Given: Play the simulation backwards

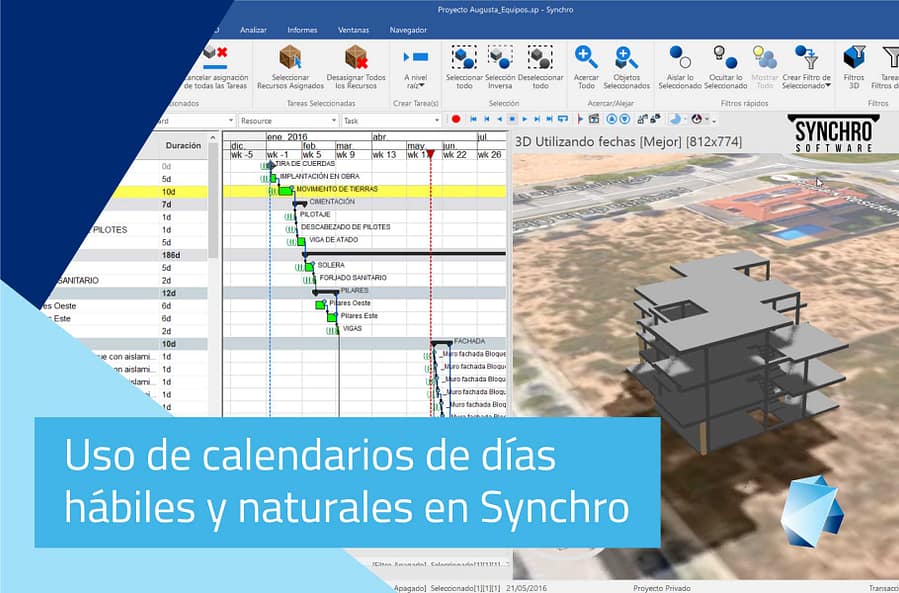Looking at the screenshot, I should click(x=499, y=119).
